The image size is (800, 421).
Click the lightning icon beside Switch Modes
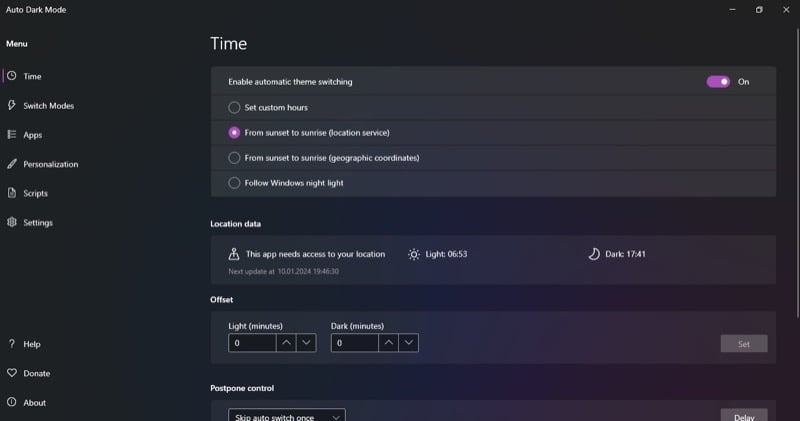coord(12,105)
